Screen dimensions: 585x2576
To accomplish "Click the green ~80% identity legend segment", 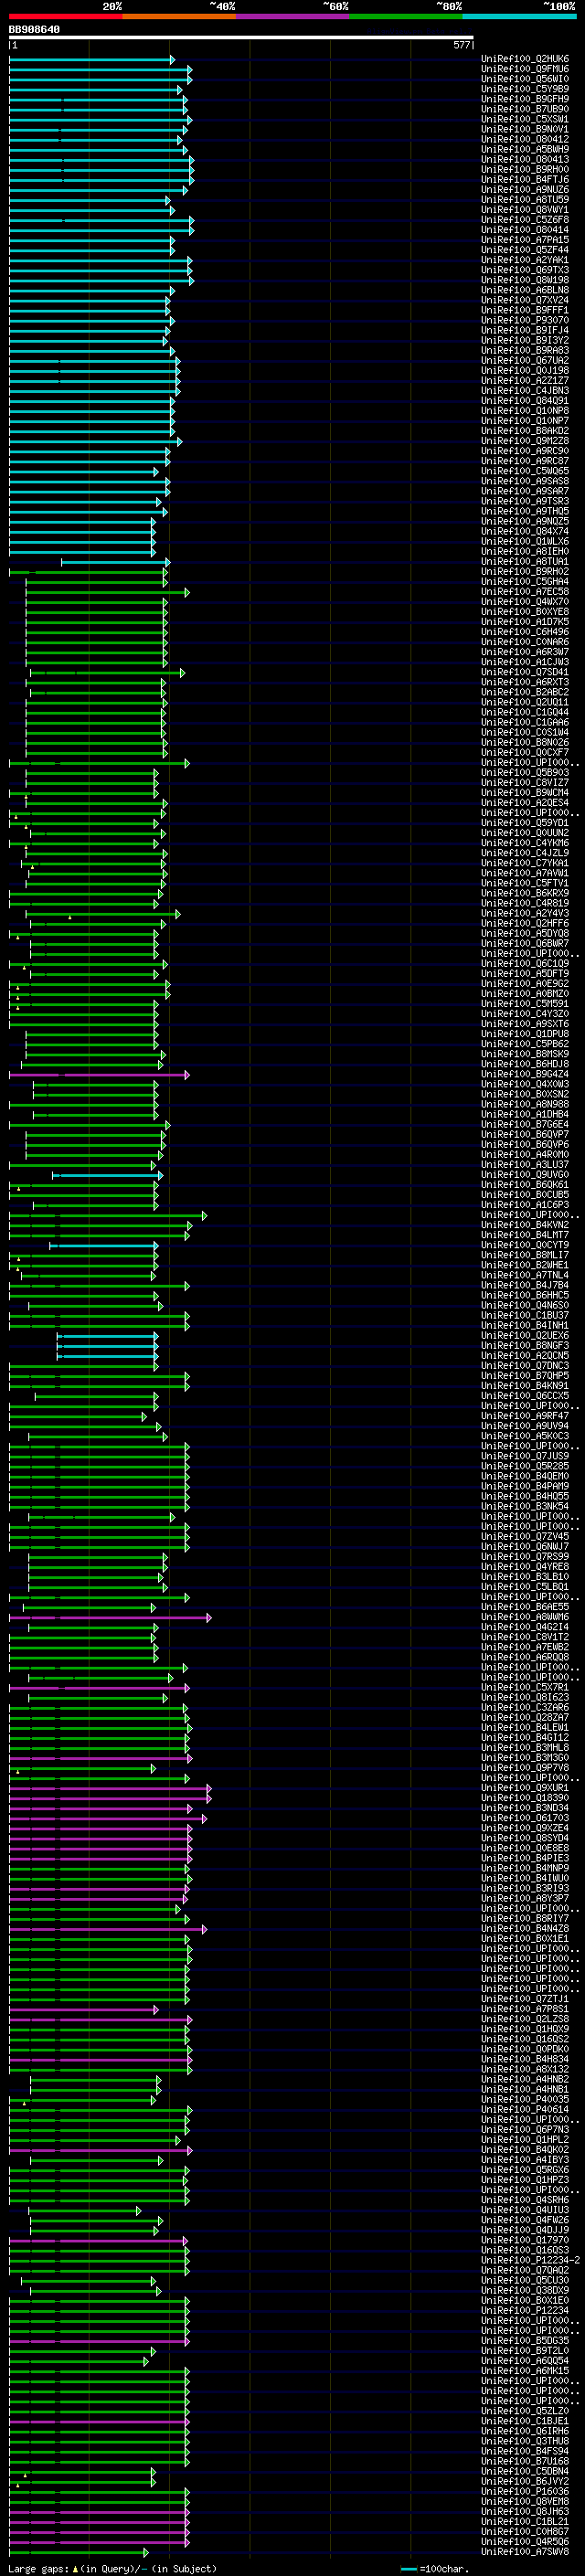I will tap(406, 16).
